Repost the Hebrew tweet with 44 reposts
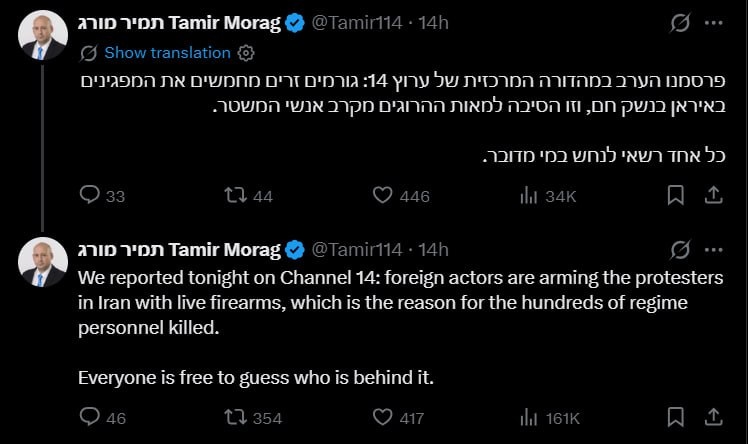Image resolution: width=748 pixels, height=444 pixels. pyautogui.click(x=236, y=195)
